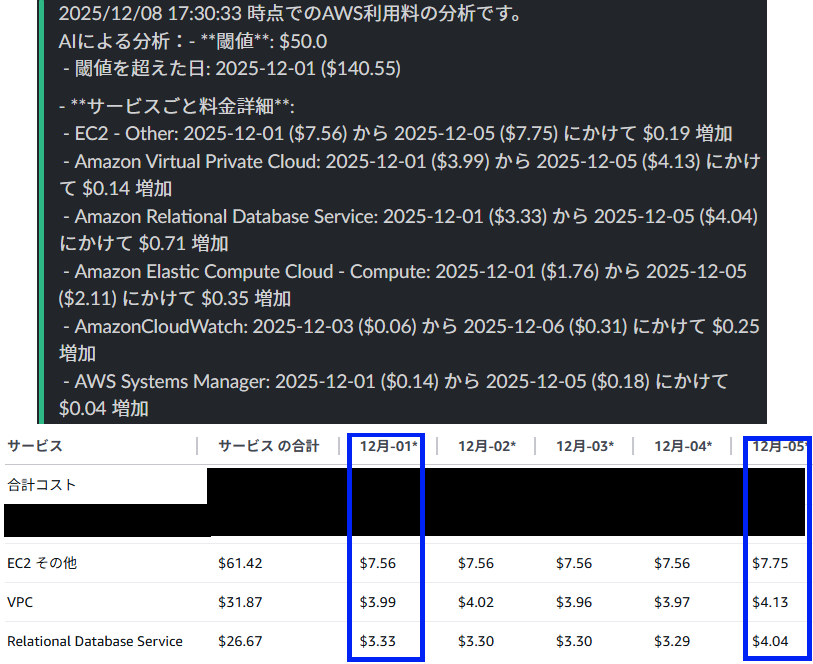
Task: Click the $7.75 EC2 cell
Action: (x=769, y=563)
